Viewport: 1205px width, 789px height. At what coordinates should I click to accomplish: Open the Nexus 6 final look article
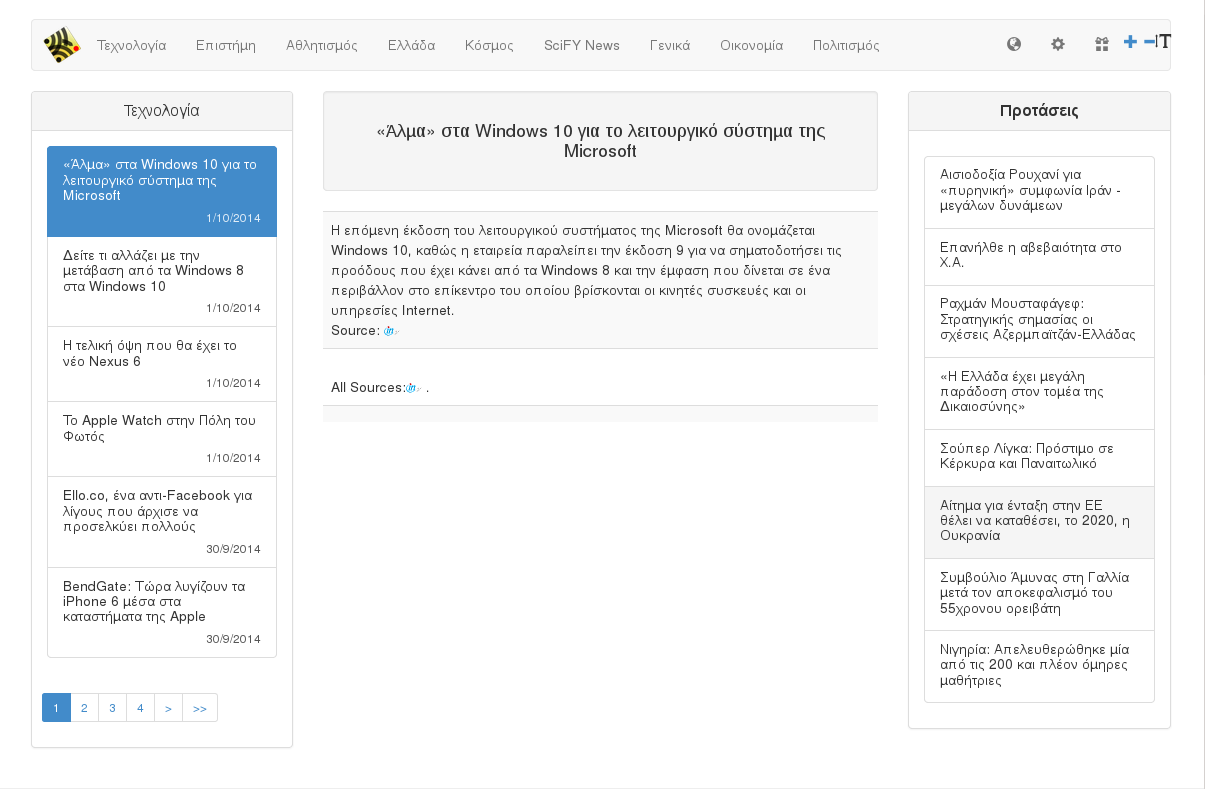point(162,365)
